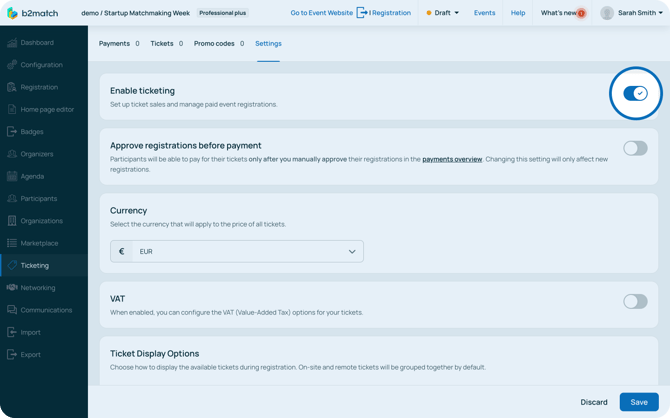Click the Marketplace list icon
This screenshot has height=418, width=670.
point(12,243)
